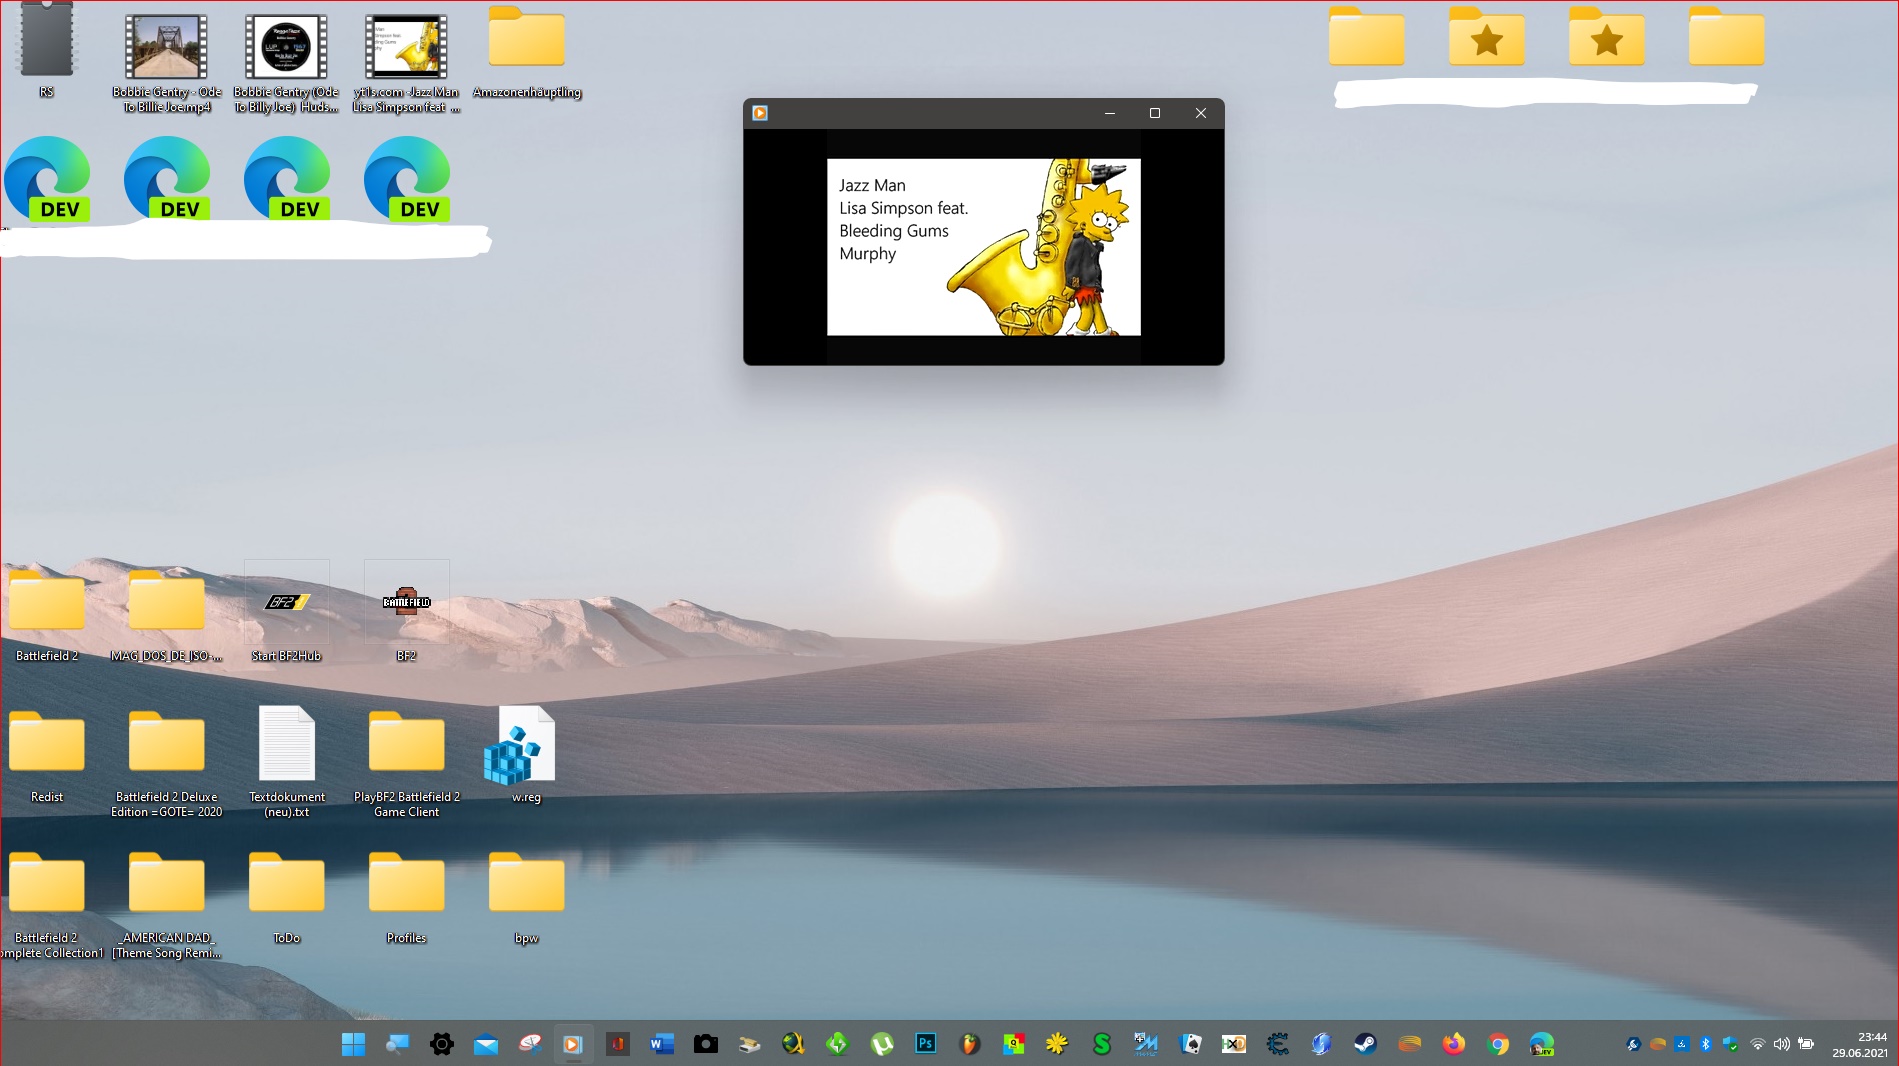Open Photoshop from the taskbar
Image resolution: width=1899 pixels, height=1066 pixels.
pyautogui.click(x=925, y=1044)
